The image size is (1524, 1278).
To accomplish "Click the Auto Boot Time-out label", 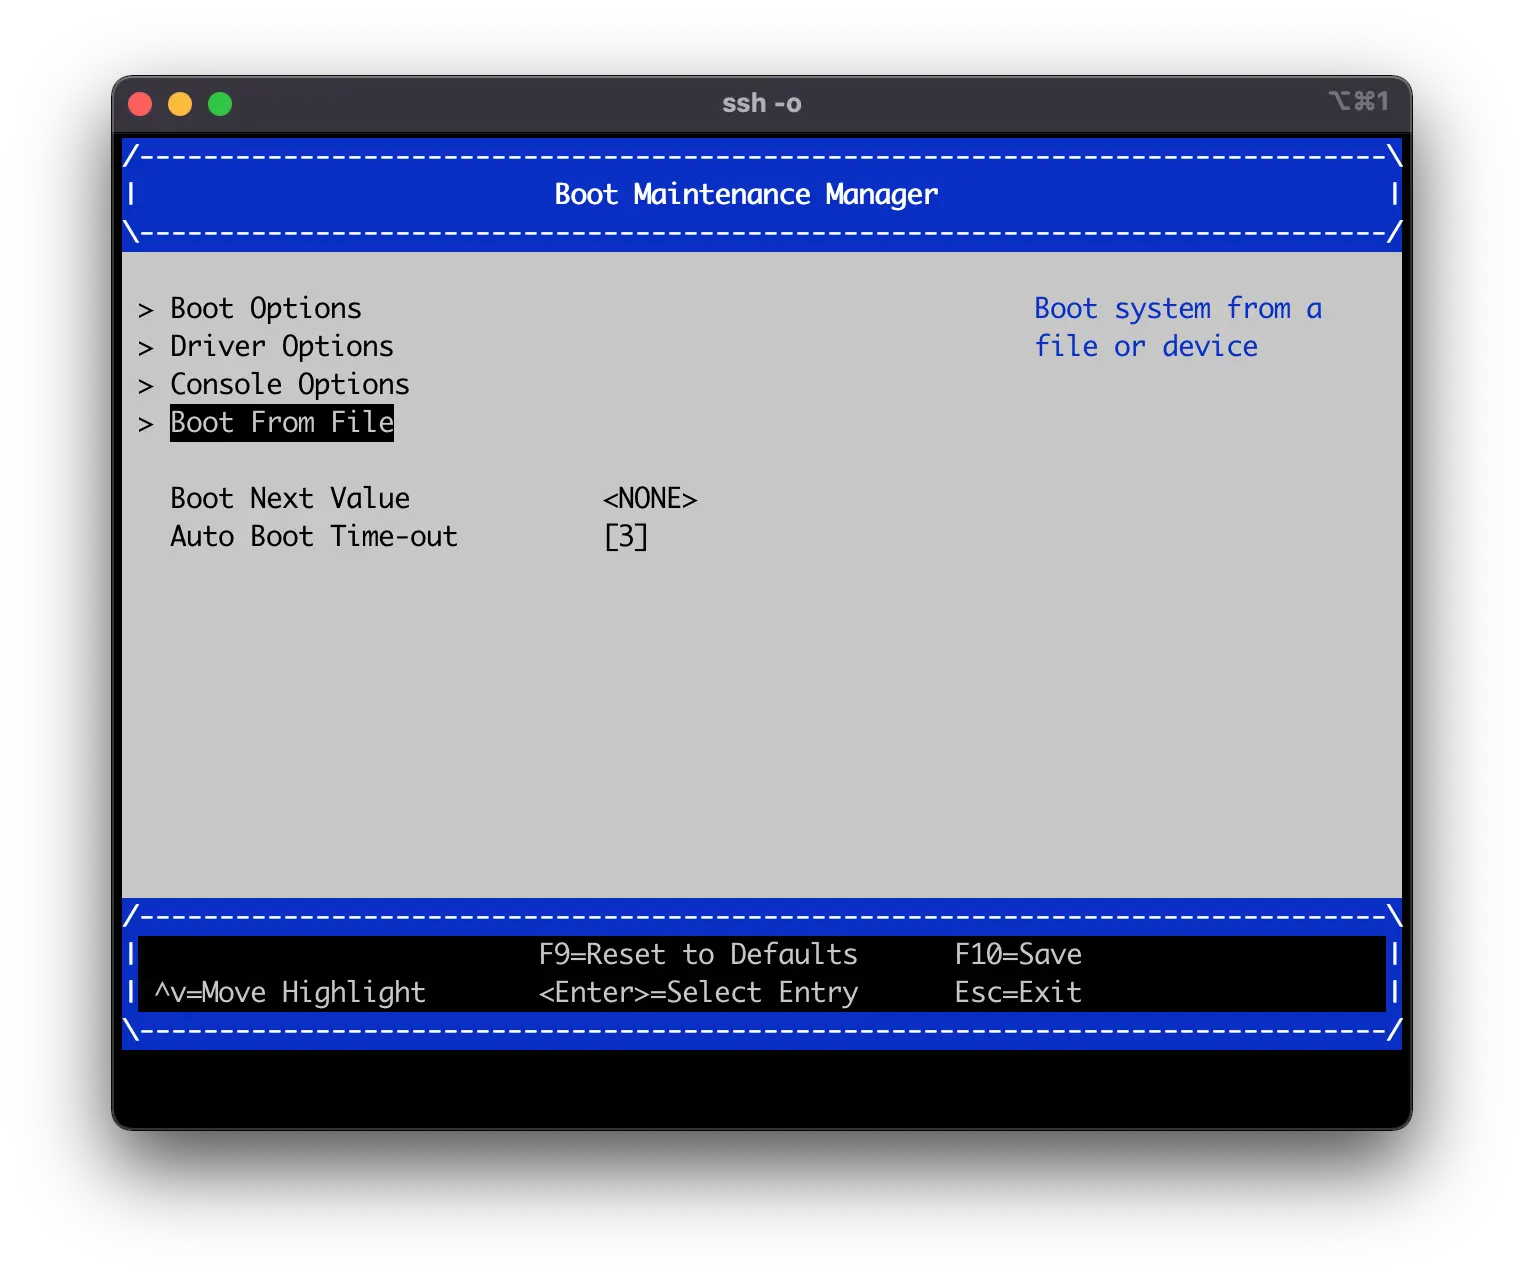I will pos(314,537).
